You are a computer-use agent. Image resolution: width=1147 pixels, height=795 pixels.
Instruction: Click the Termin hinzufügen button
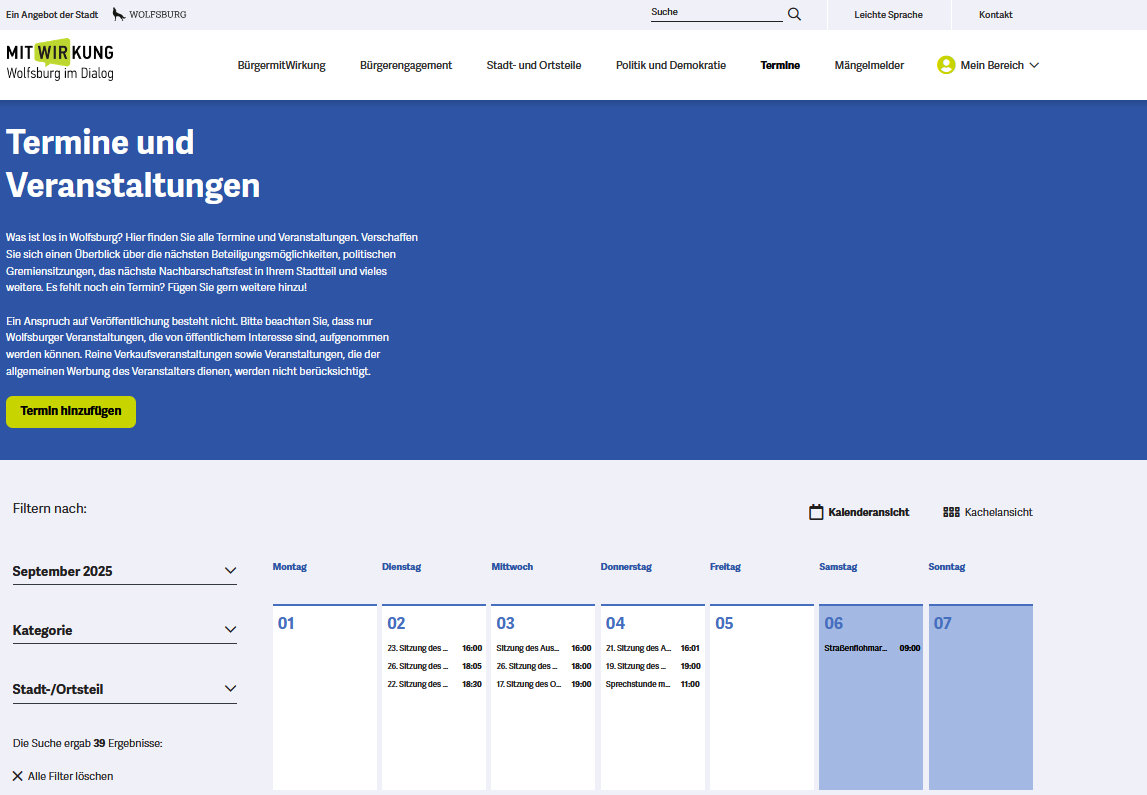[71, 411]
